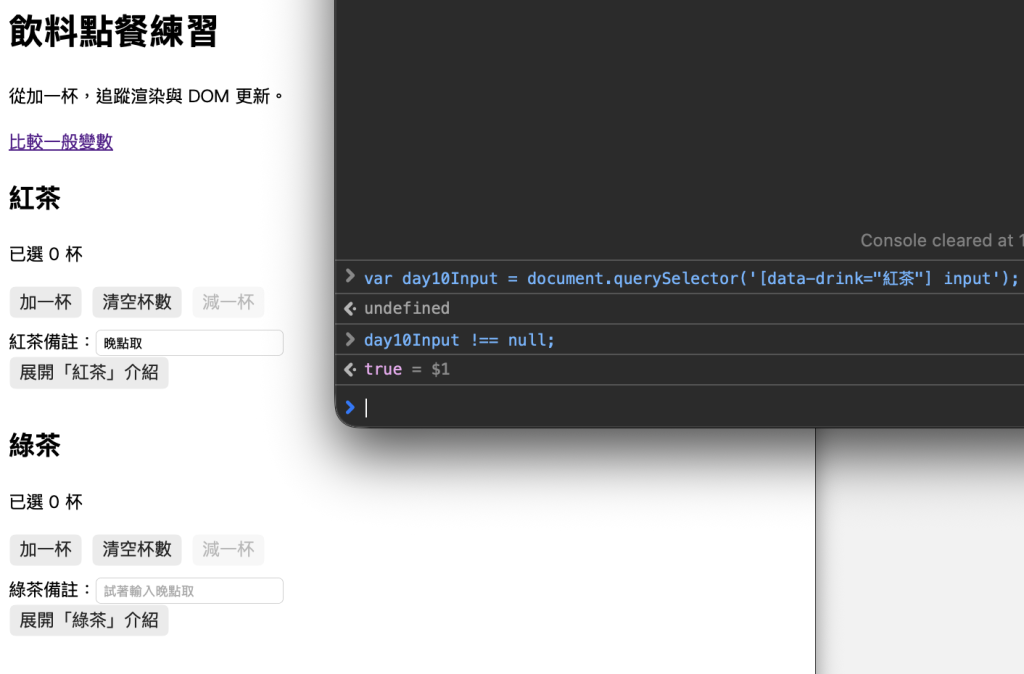
Task: Click the 綠茶備註 label
Action: (x=50, y=589)
